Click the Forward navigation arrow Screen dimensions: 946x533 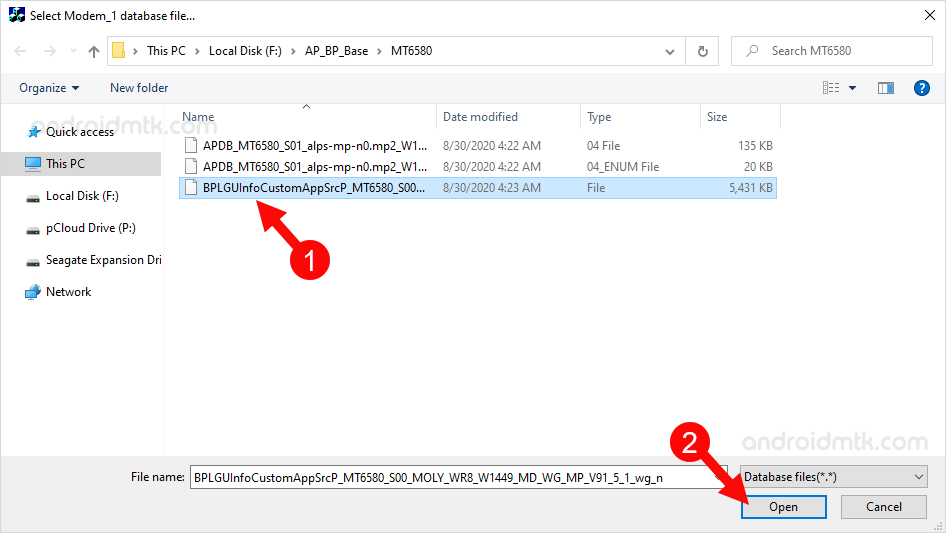click(49, 51)
